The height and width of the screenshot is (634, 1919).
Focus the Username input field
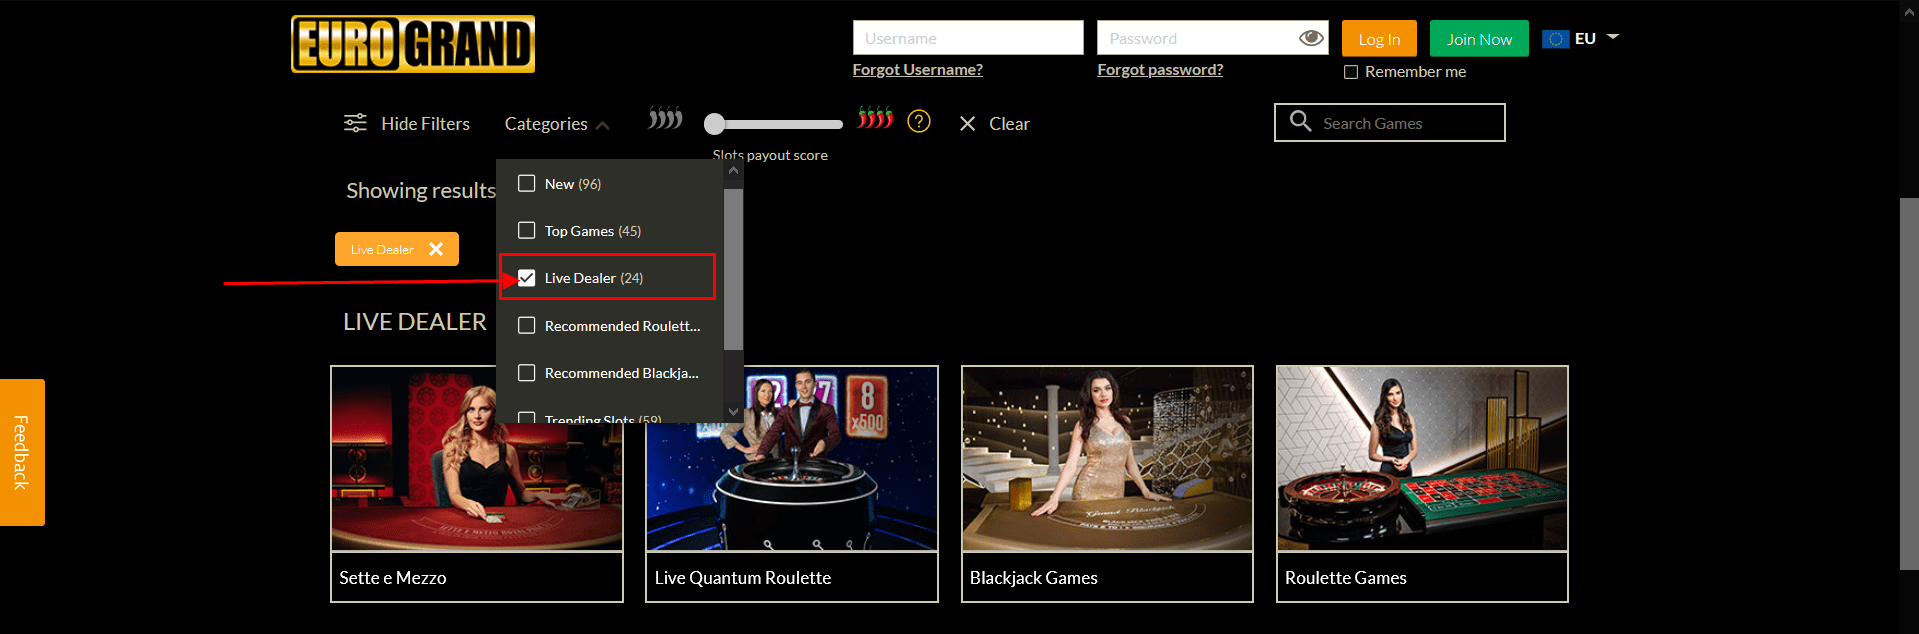[968, 38]
